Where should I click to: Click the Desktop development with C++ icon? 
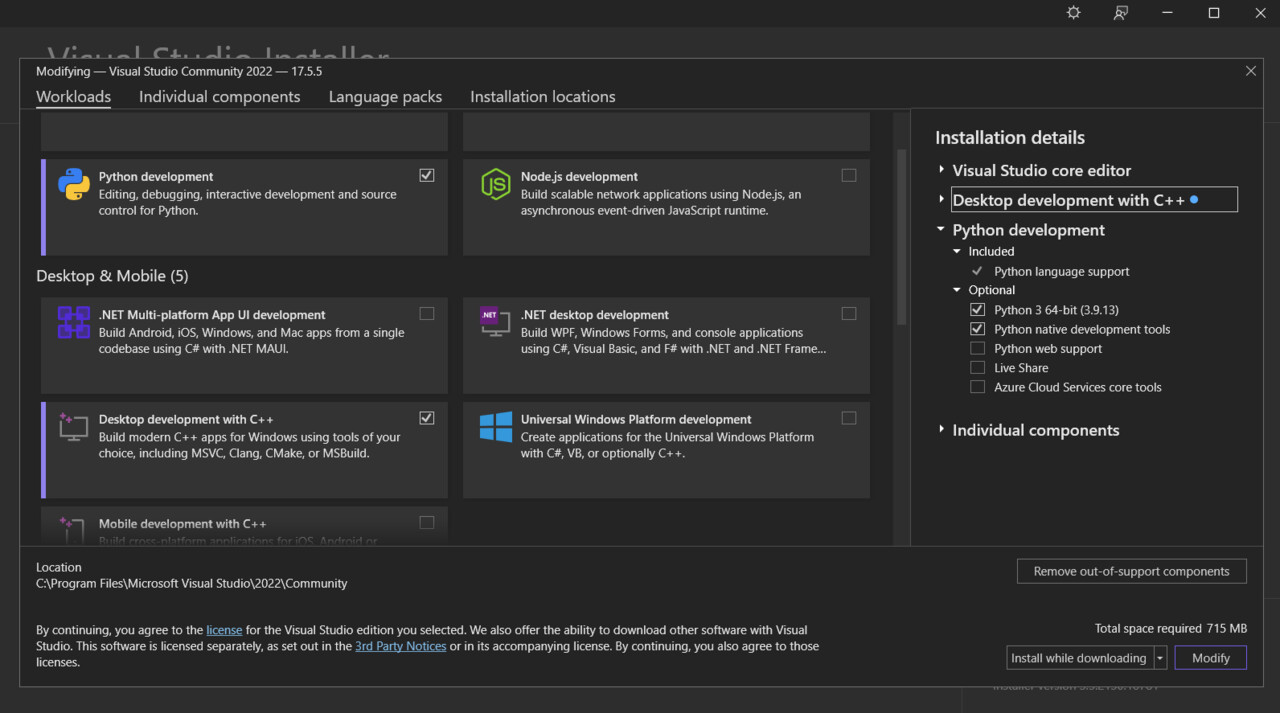pos(74,427)
